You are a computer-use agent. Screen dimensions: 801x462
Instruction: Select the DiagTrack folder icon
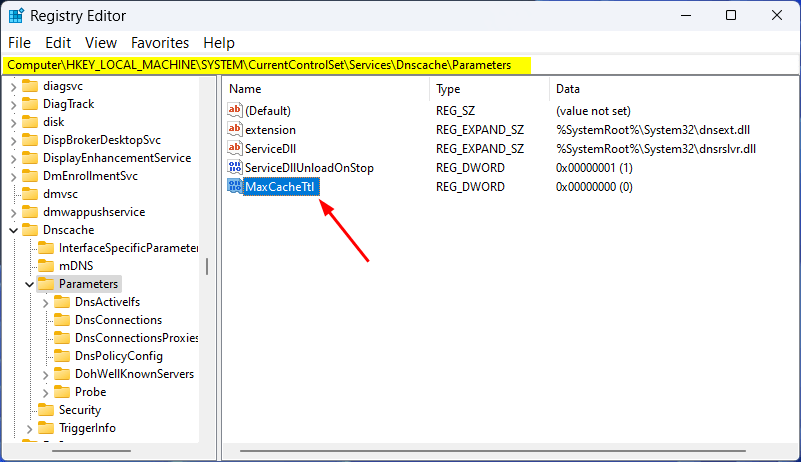pos(30,104)
